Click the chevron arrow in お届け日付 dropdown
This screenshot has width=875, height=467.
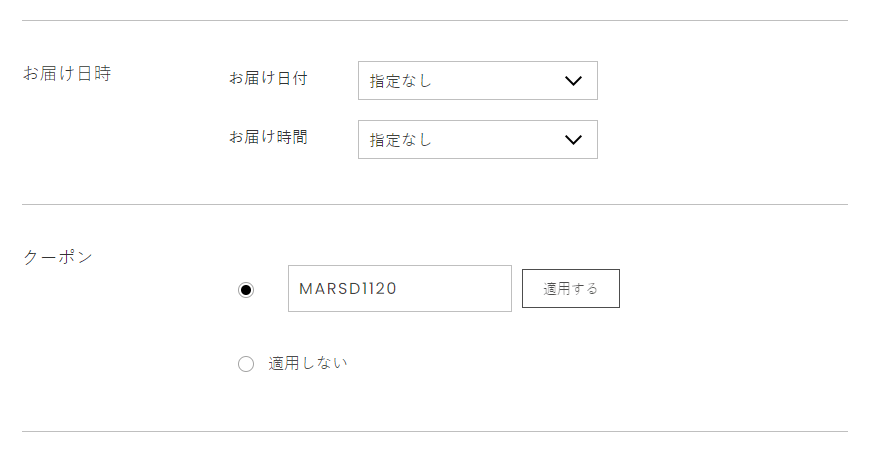[573, 81]
